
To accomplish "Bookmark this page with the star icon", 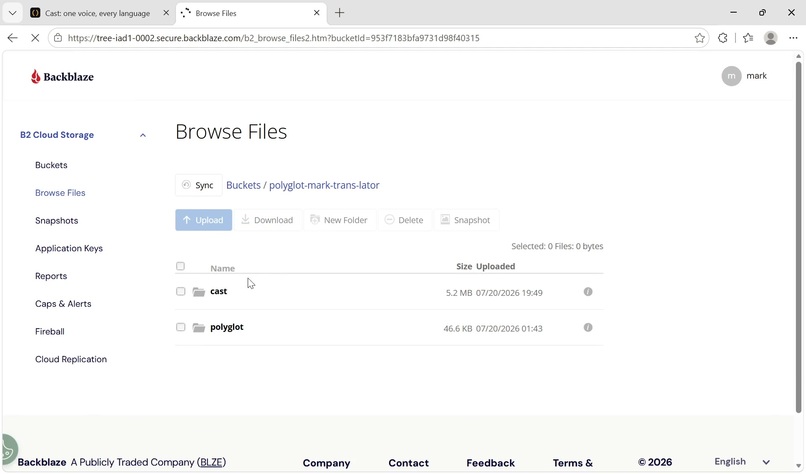I will [x=700, y=38].
